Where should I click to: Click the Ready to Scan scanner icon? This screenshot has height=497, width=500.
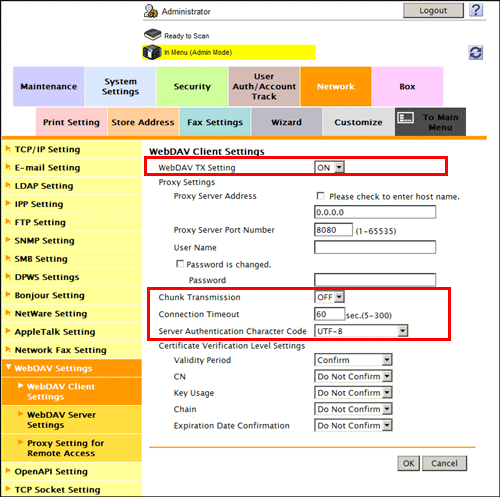click(153, 34)
